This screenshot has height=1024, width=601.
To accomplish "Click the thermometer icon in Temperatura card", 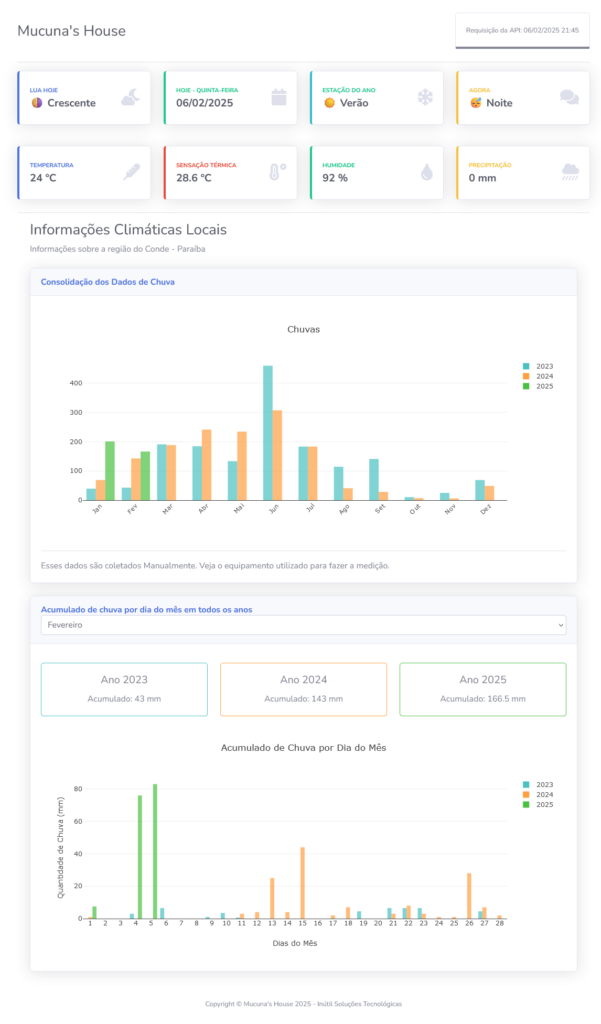I will (x=131, y=172).
